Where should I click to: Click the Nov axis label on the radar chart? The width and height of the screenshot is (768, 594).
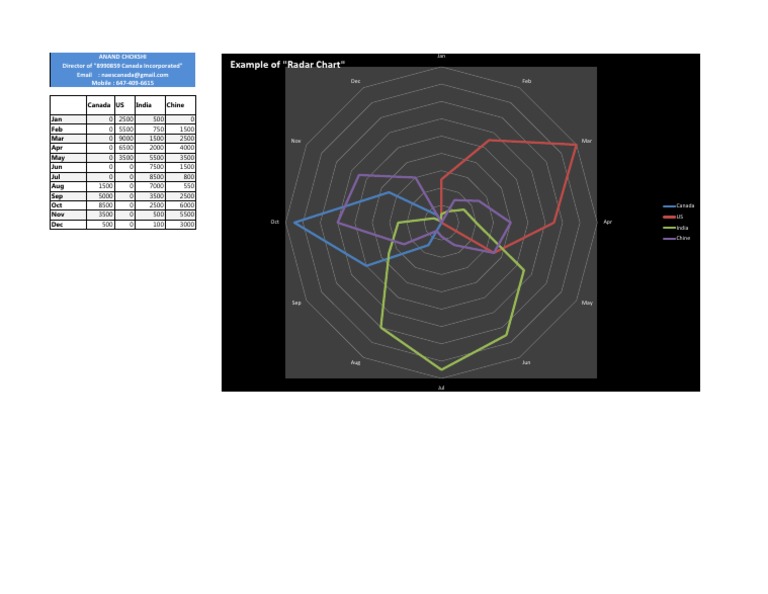(x=296, y=141)
